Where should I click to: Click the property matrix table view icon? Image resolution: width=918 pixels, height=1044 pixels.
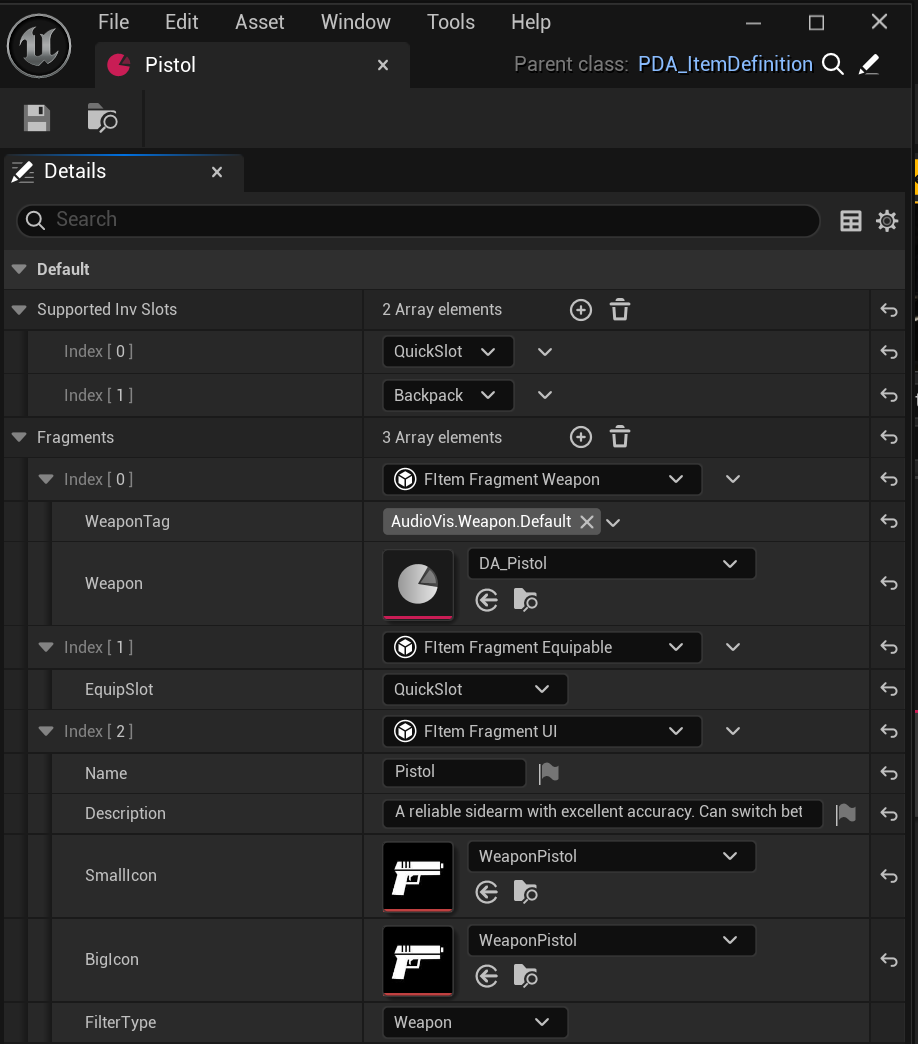click(850, 221)
